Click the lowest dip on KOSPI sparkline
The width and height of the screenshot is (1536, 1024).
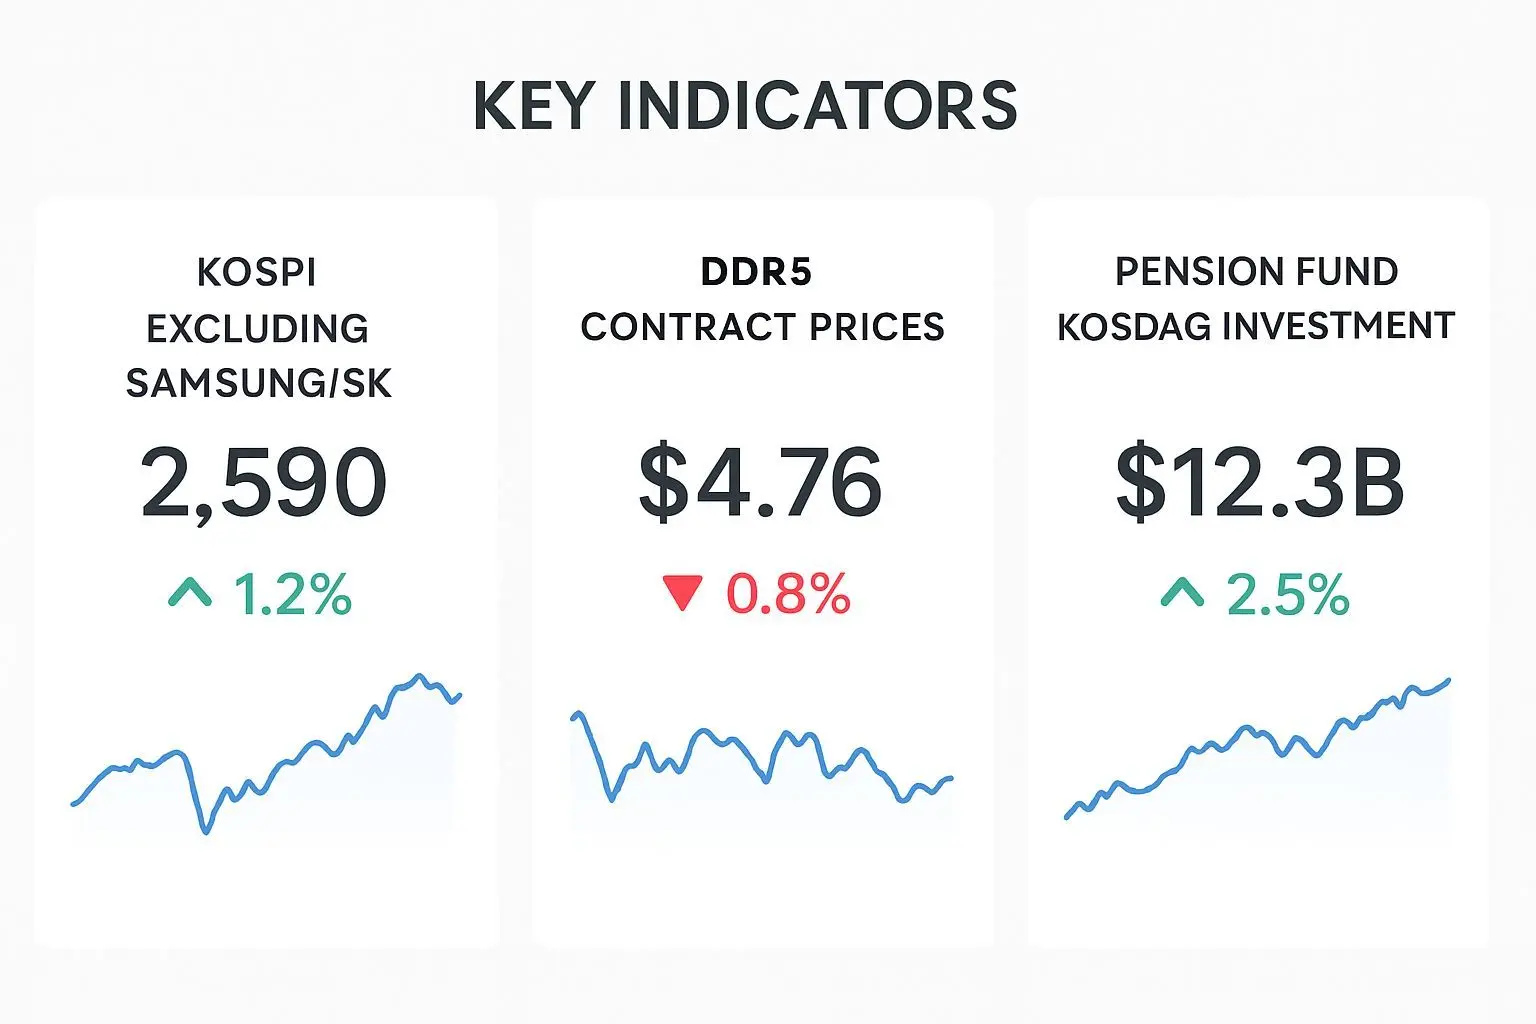(x=207, y=830)
